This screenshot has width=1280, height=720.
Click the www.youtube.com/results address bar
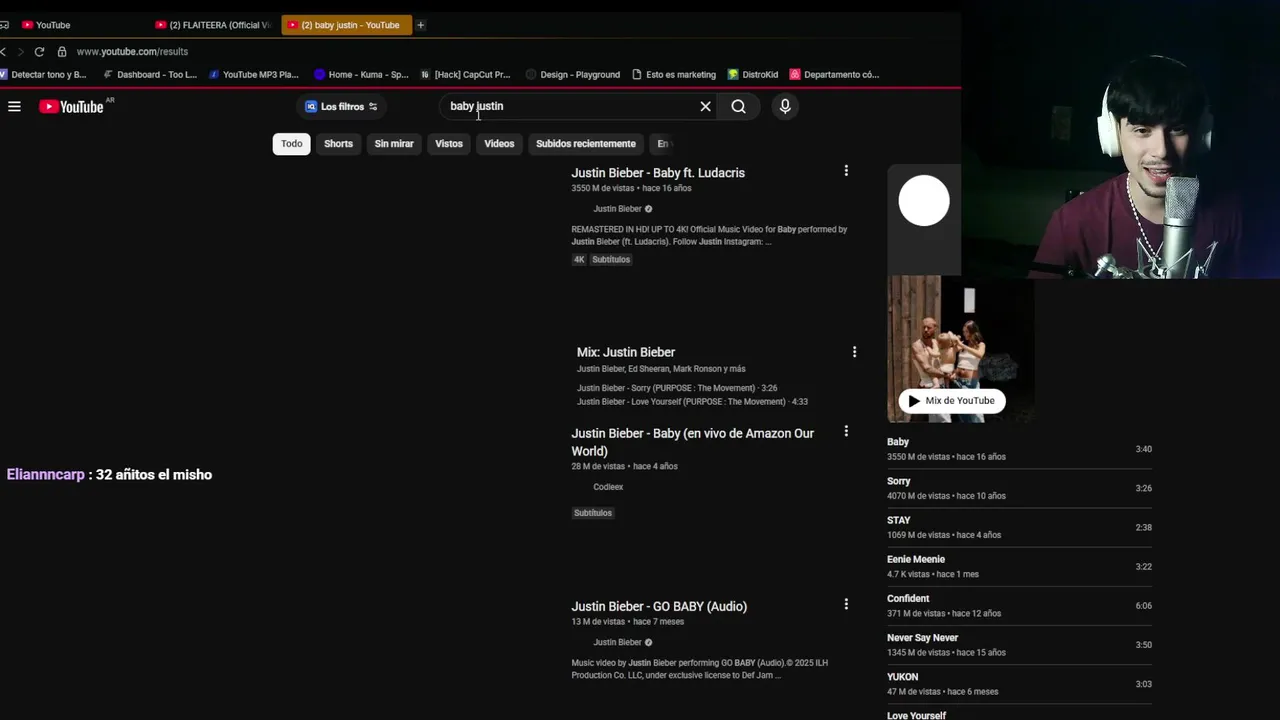pos(132,52)
